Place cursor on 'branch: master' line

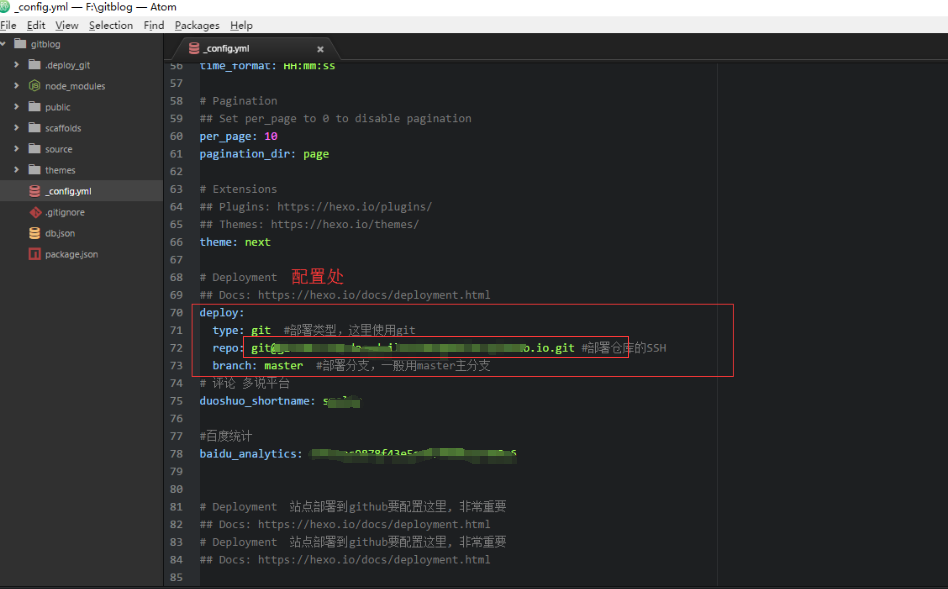[x=258, y=365]
